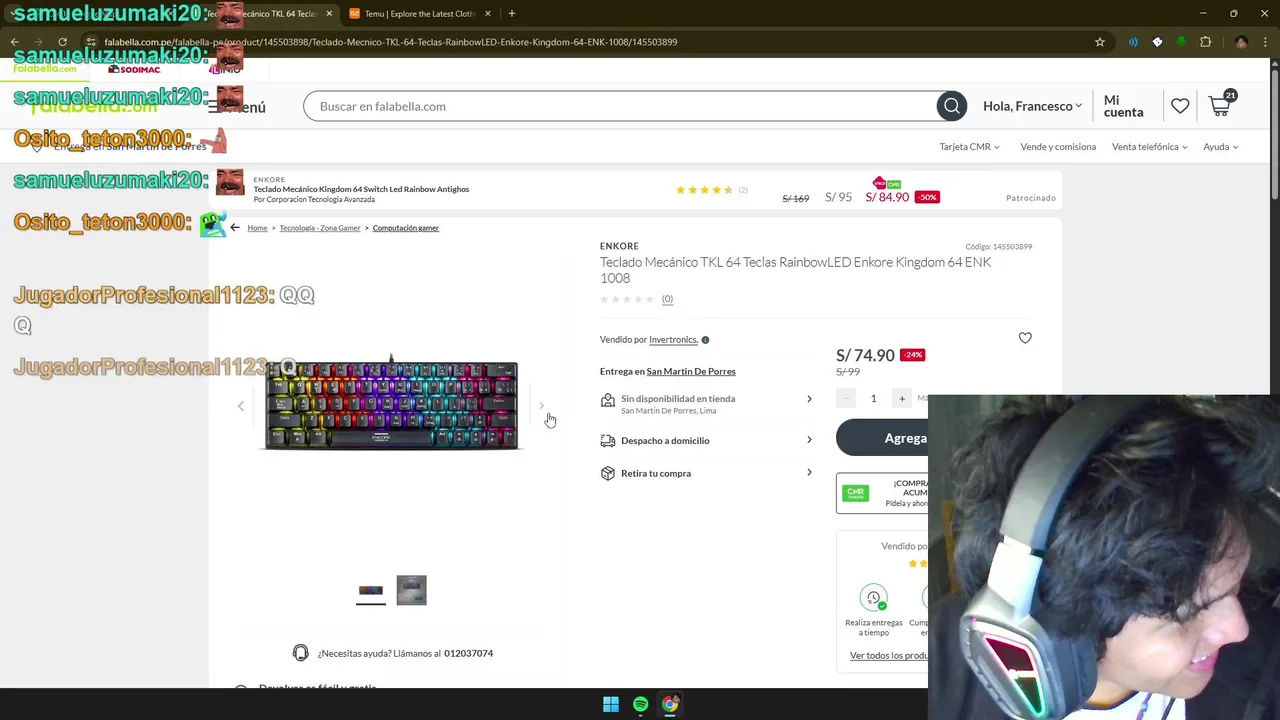Go back using the breadcrumb arrow

click(x=235, y=228)
